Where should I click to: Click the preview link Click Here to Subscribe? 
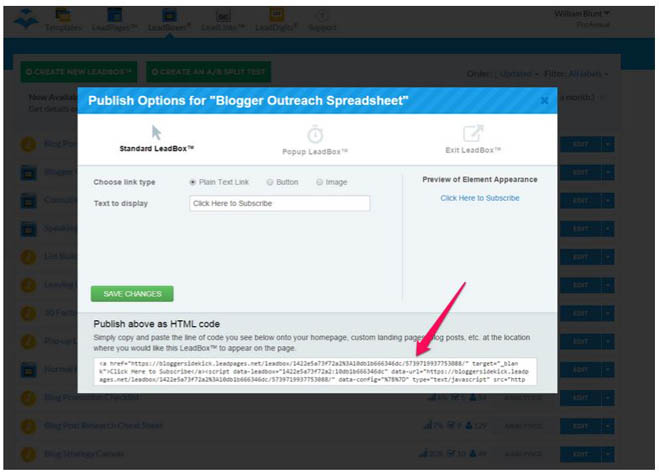[480, 198]
